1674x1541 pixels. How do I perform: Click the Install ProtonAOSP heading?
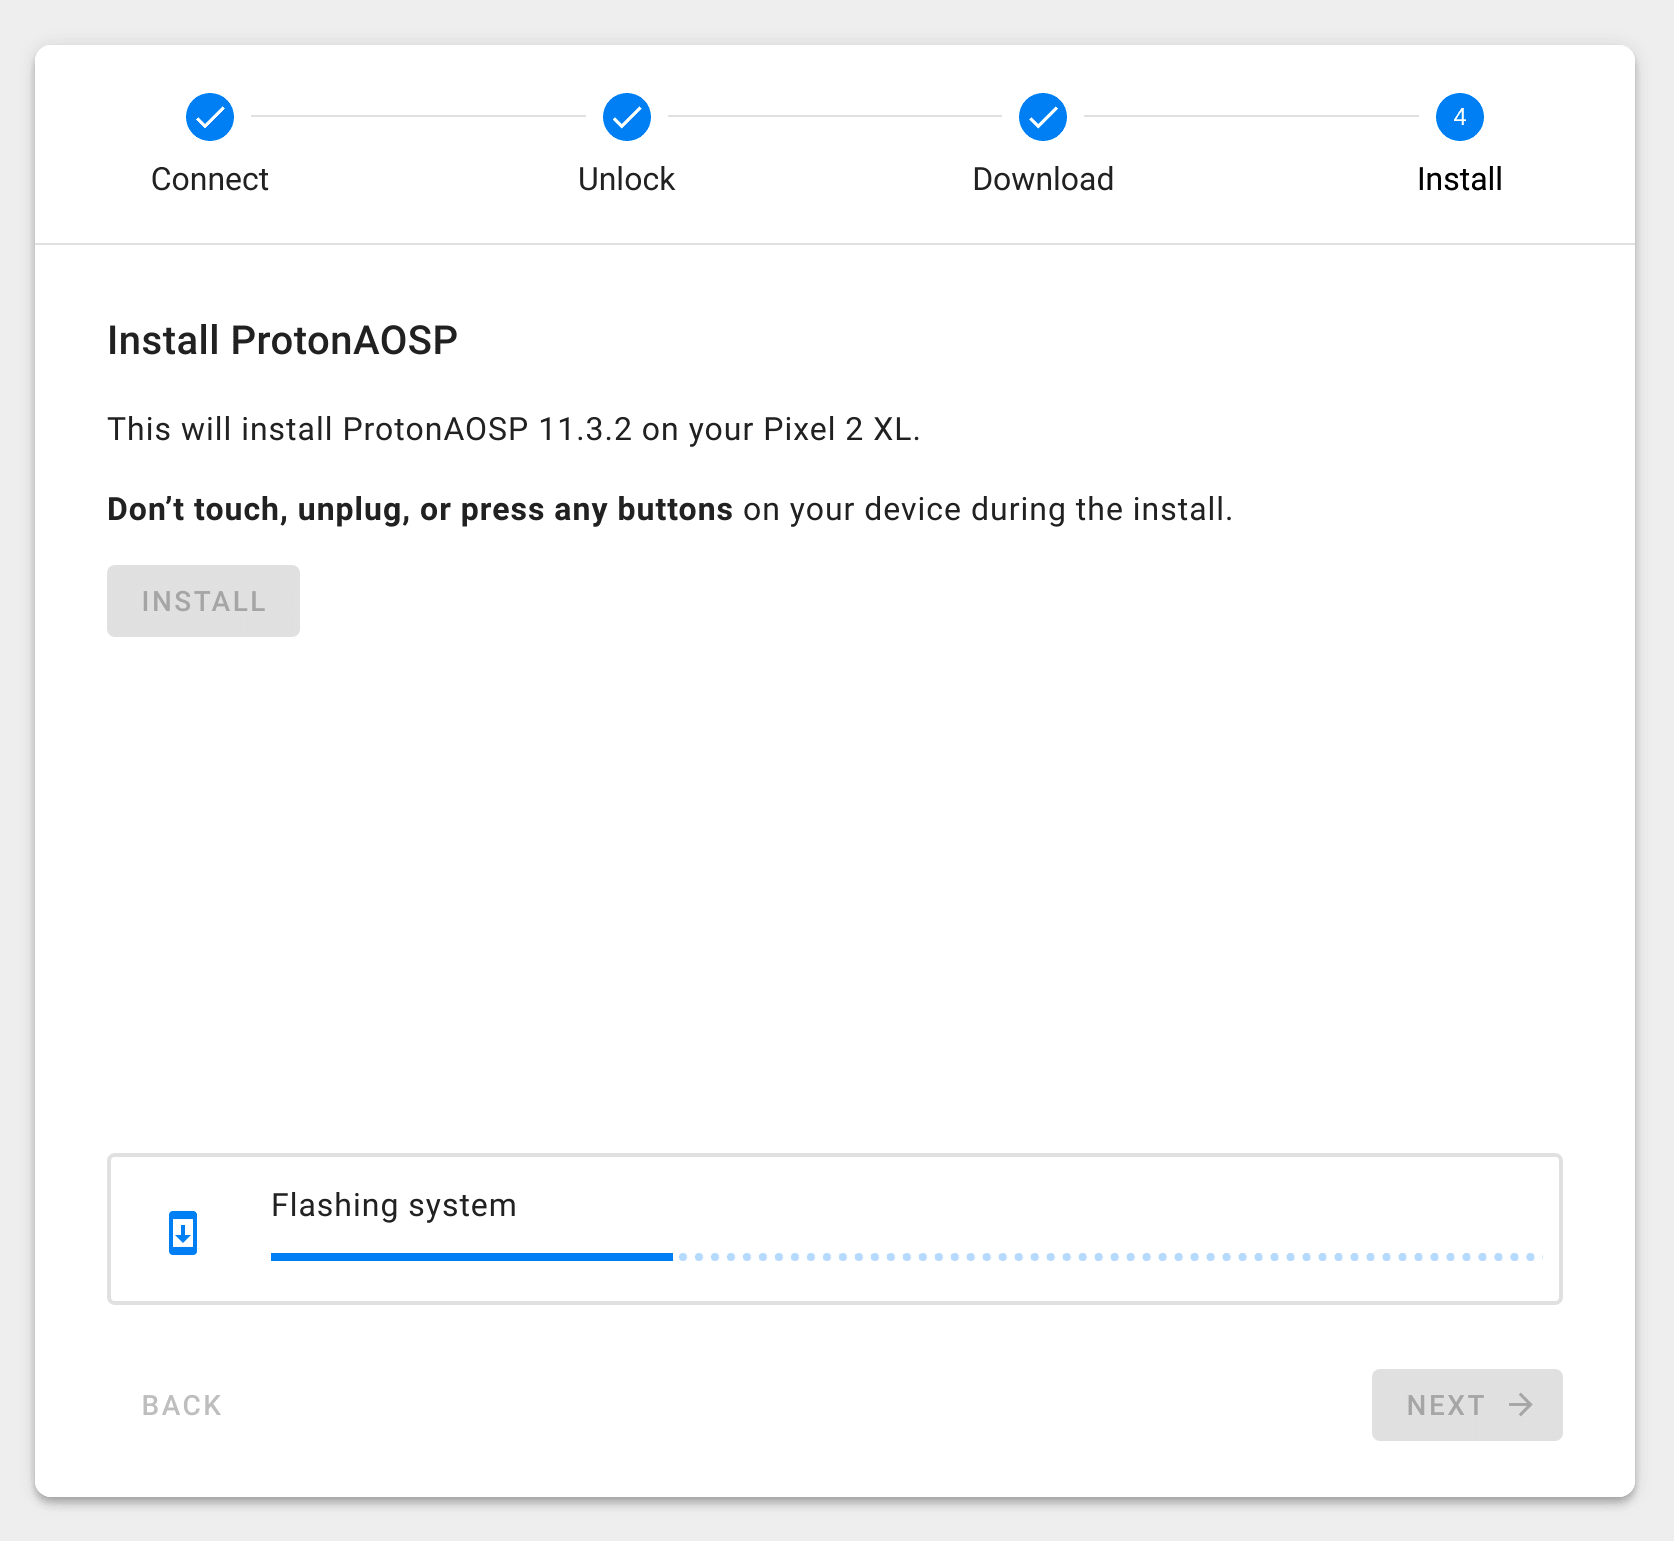coord(283,339)
